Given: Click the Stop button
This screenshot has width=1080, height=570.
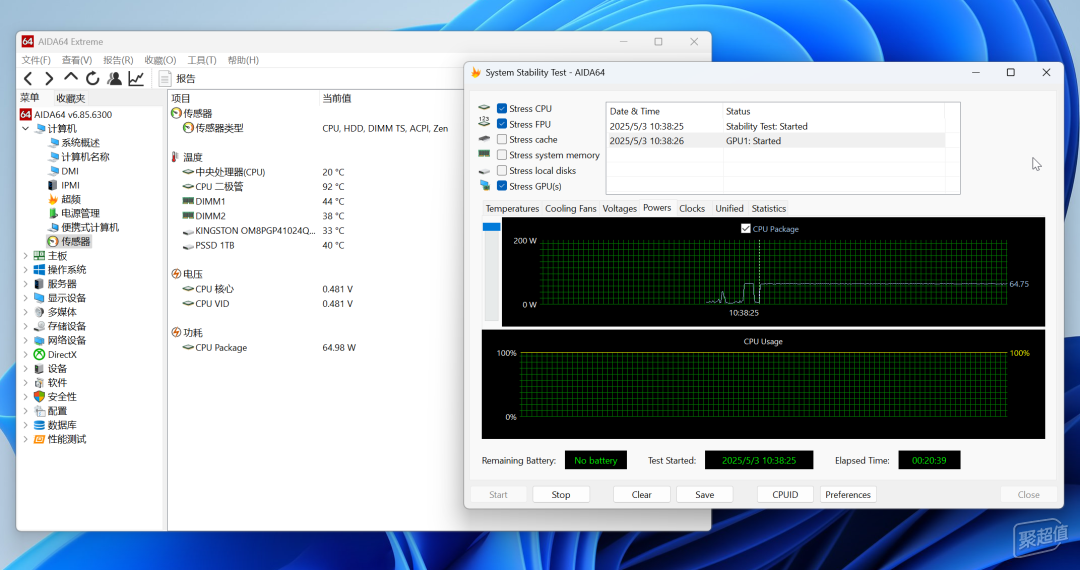Looking at the screenshot, I should point(561,494).
